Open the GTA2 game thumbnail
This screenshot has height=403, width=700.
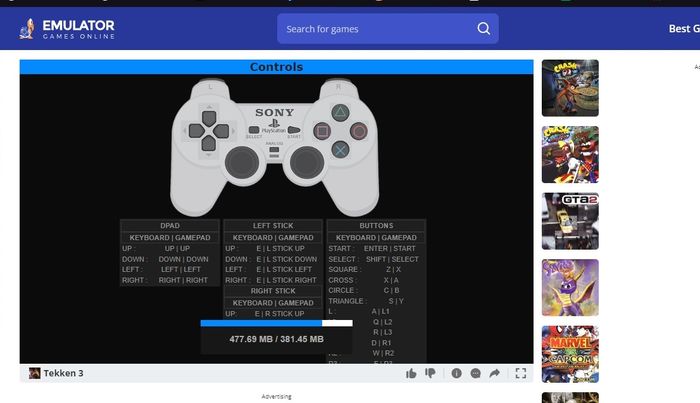[570, 221]
